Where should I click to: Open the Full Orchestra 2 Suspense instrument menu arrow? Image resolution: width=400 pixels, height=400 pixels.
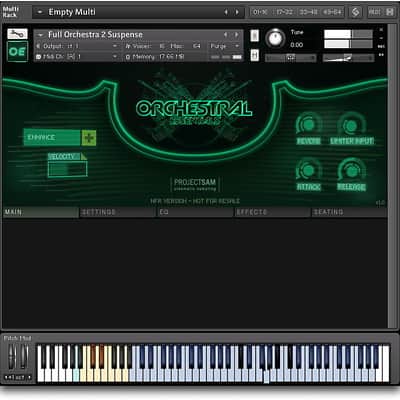pos(41,35)
